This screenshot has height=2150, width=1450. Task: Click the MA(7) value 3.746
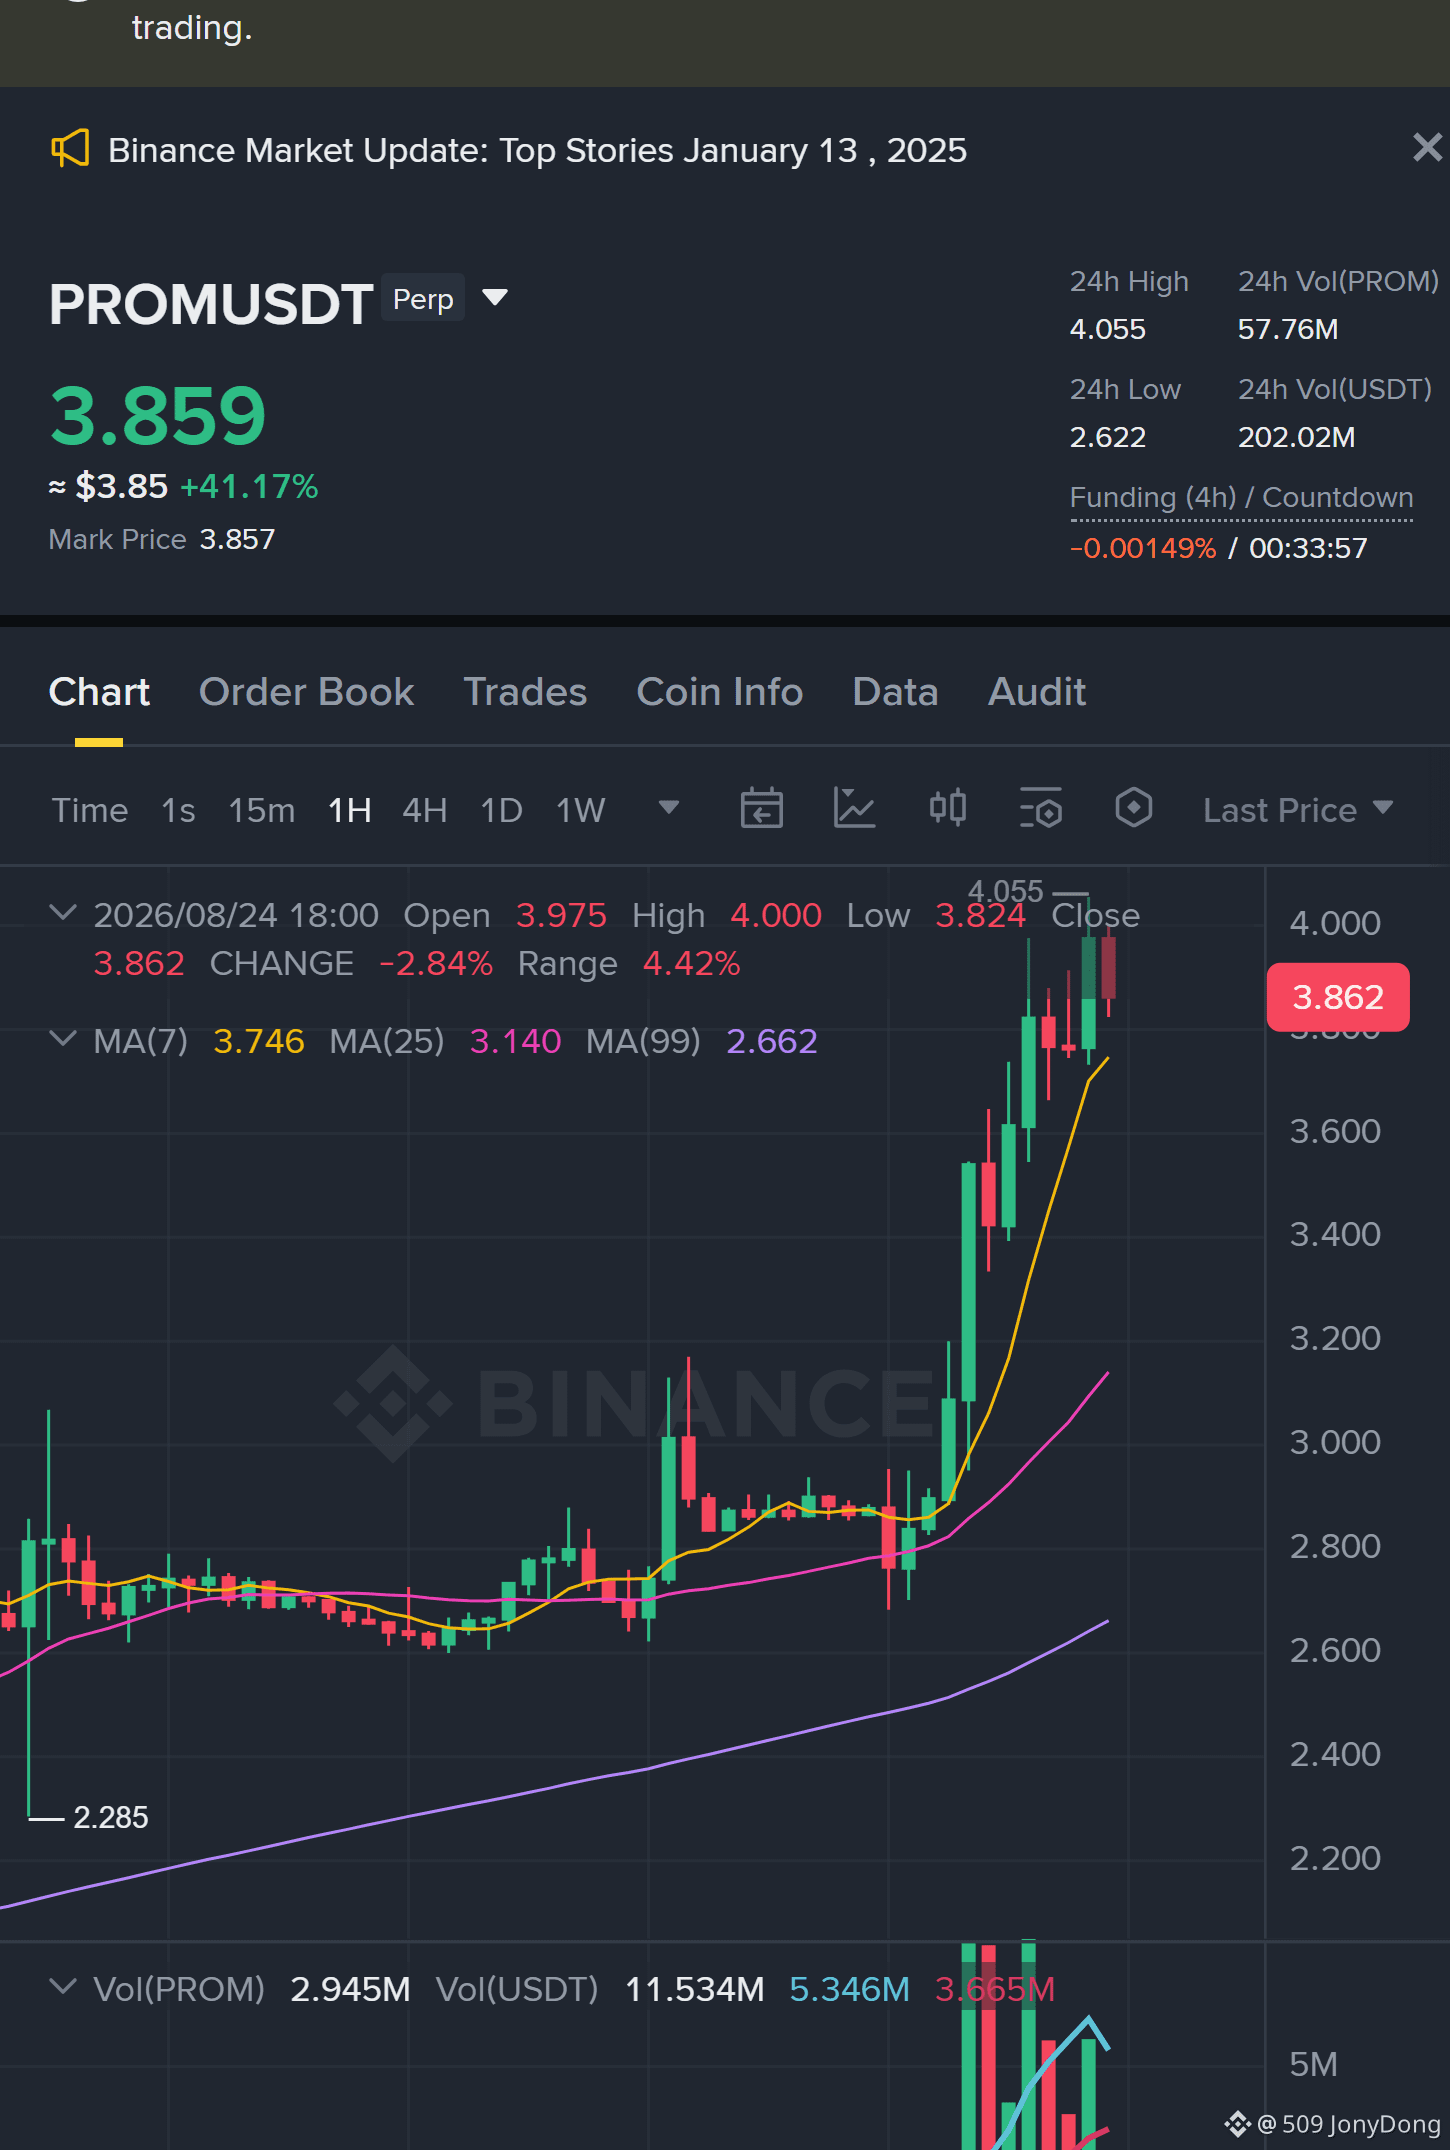click(x=259, y=1041)
